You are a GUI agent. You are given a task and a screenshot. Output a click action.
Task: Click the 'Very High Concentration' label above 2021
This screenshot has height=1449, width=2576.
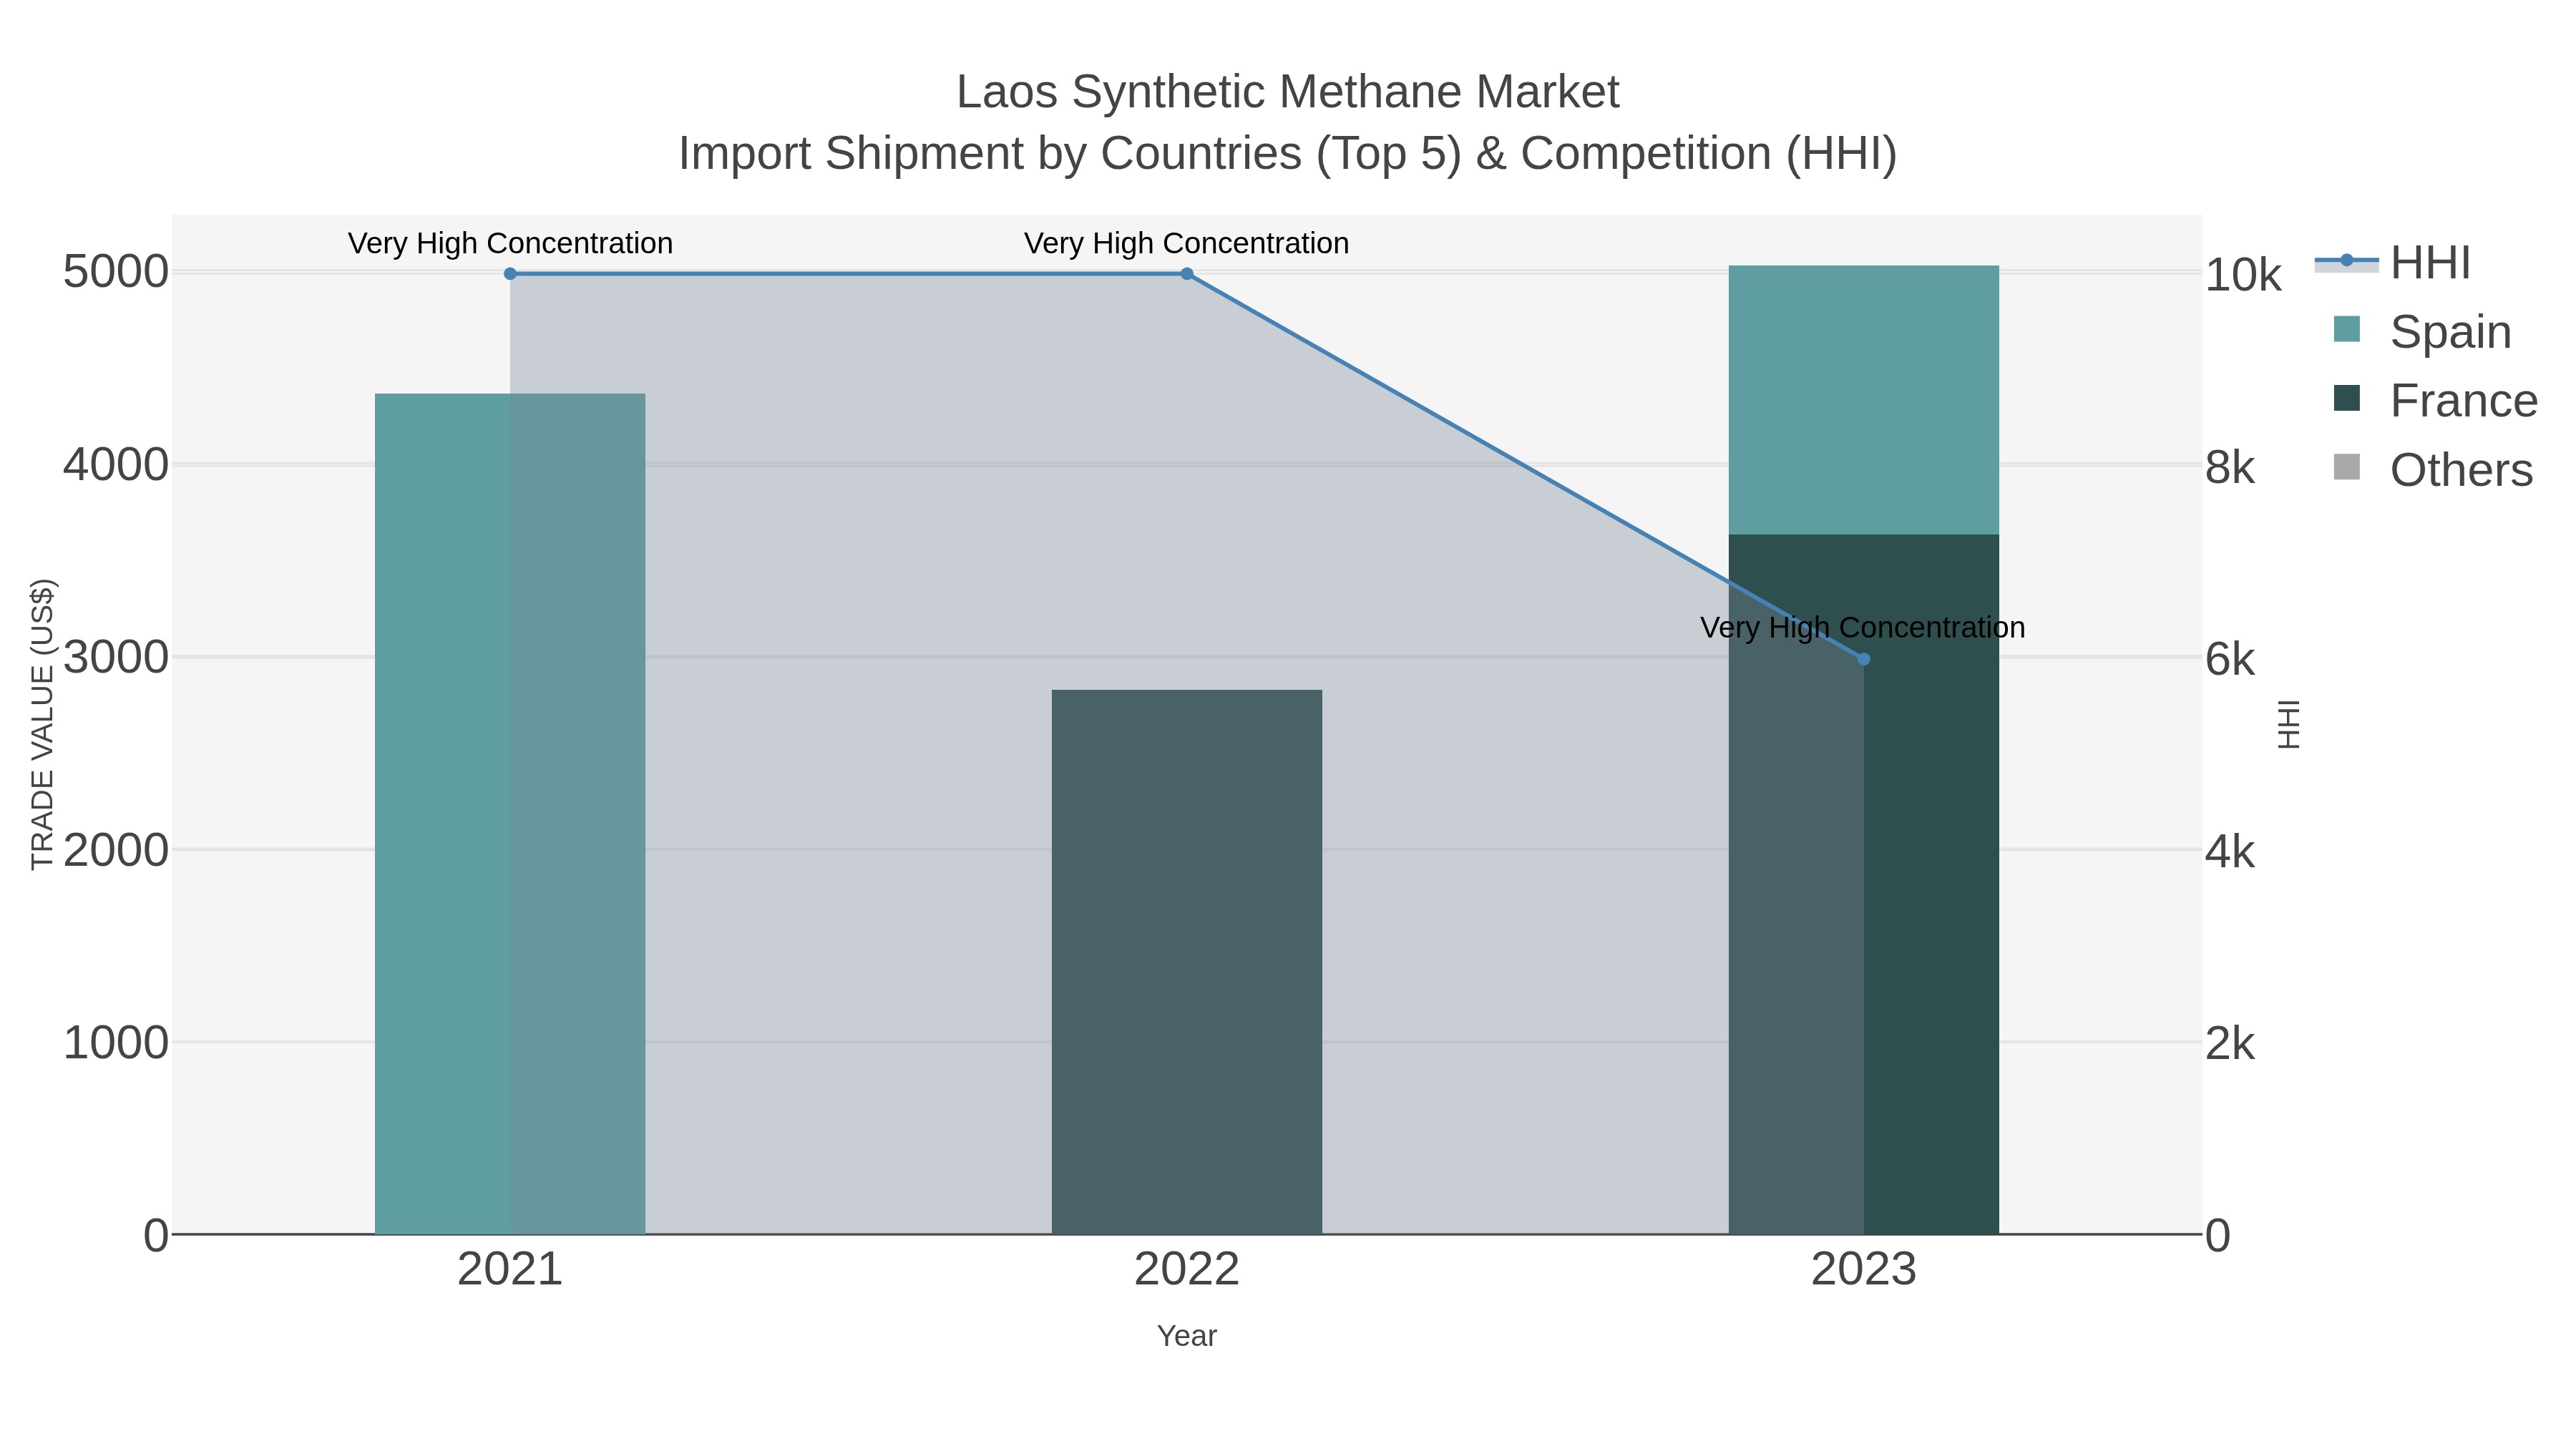pos(510,243)
